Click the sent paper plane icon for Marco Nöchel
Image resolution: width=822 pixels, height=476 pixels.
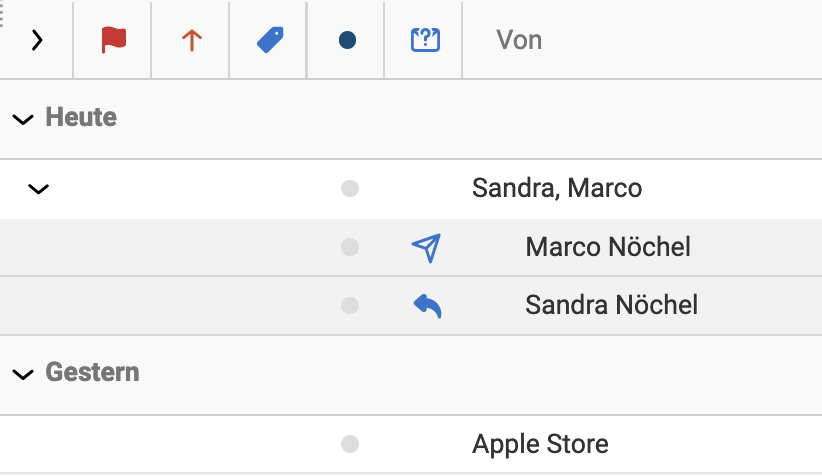[426, 247]
